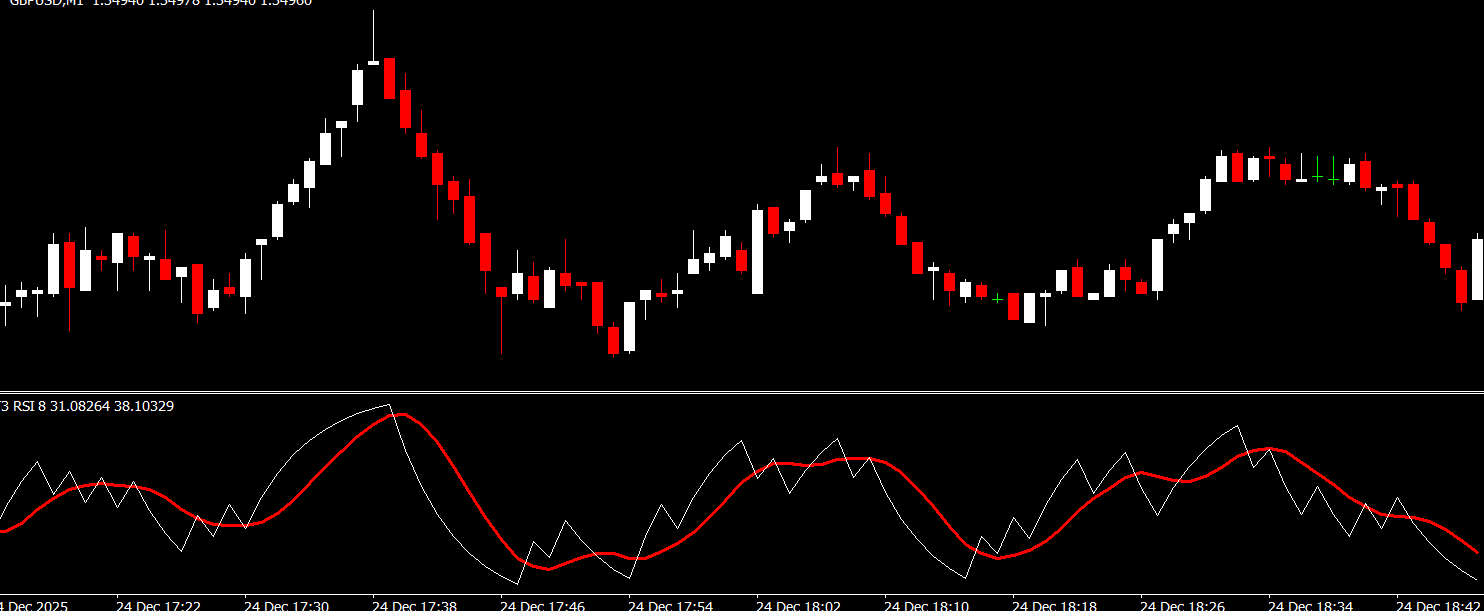Click the 24 Dec 18:34 time label
This screenshot has height=611, width=1484.
tap(1310, 605)
